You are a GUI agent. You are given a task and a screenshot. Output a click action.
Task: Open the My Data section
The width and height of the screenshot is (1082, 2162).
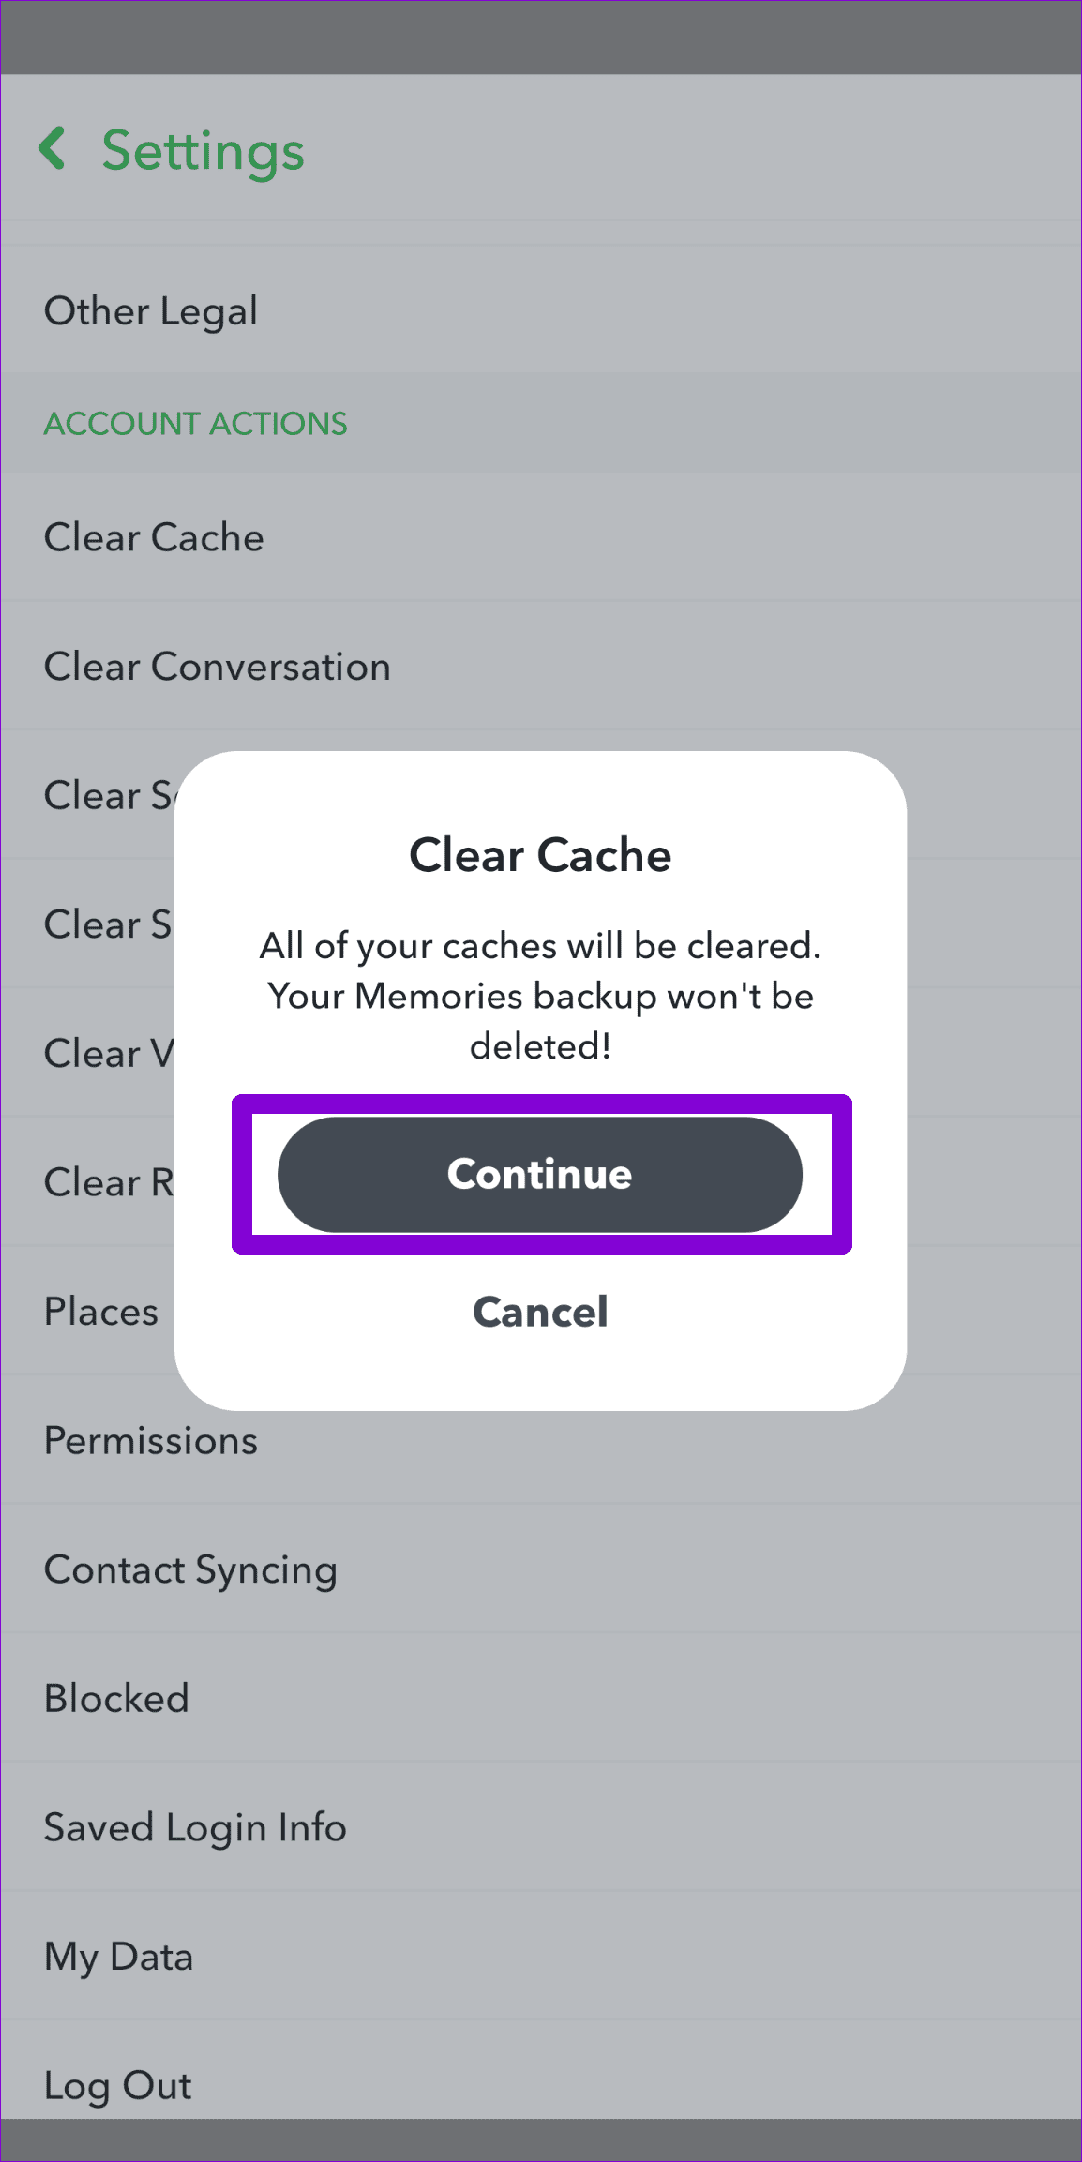[x=118, y=1956]
